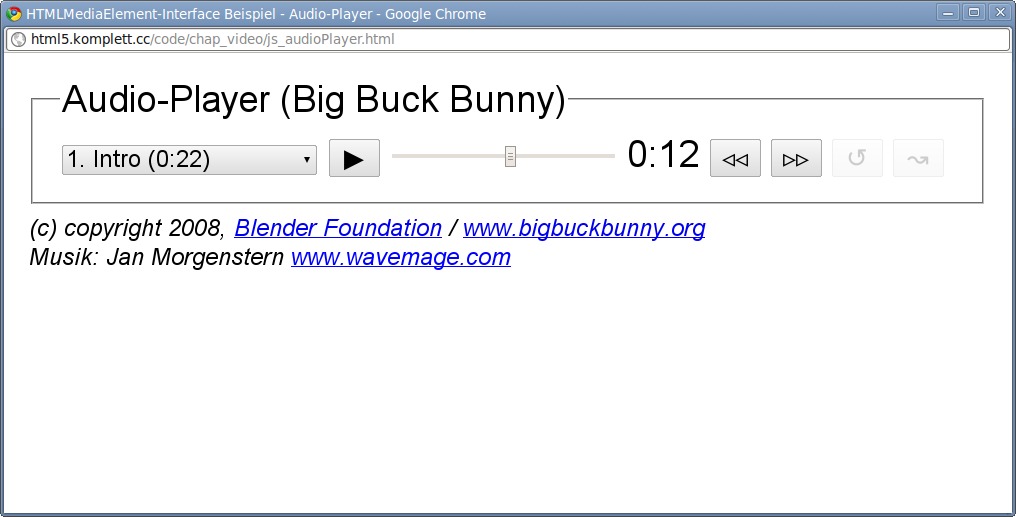The image size is (1016, 517).
Task: Click the slider track right of handle
Action: point(565,157)
